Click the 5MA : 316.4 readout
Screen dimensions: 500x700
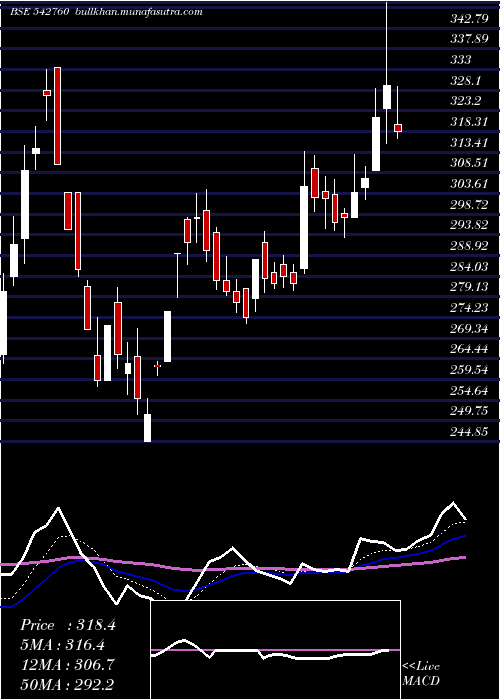tap(63, 645)
